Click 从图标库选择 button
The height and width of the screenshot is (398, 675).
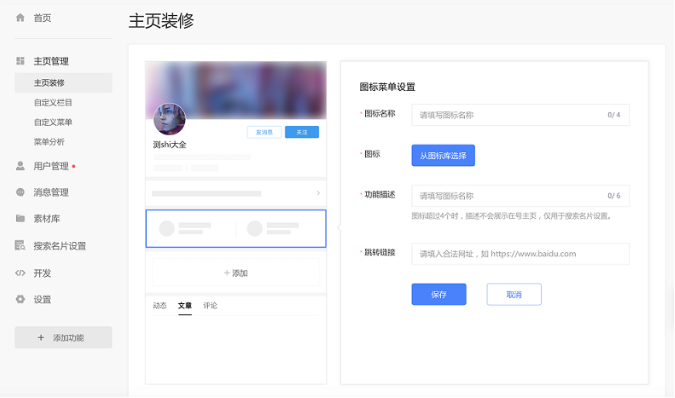coord(443,155)
